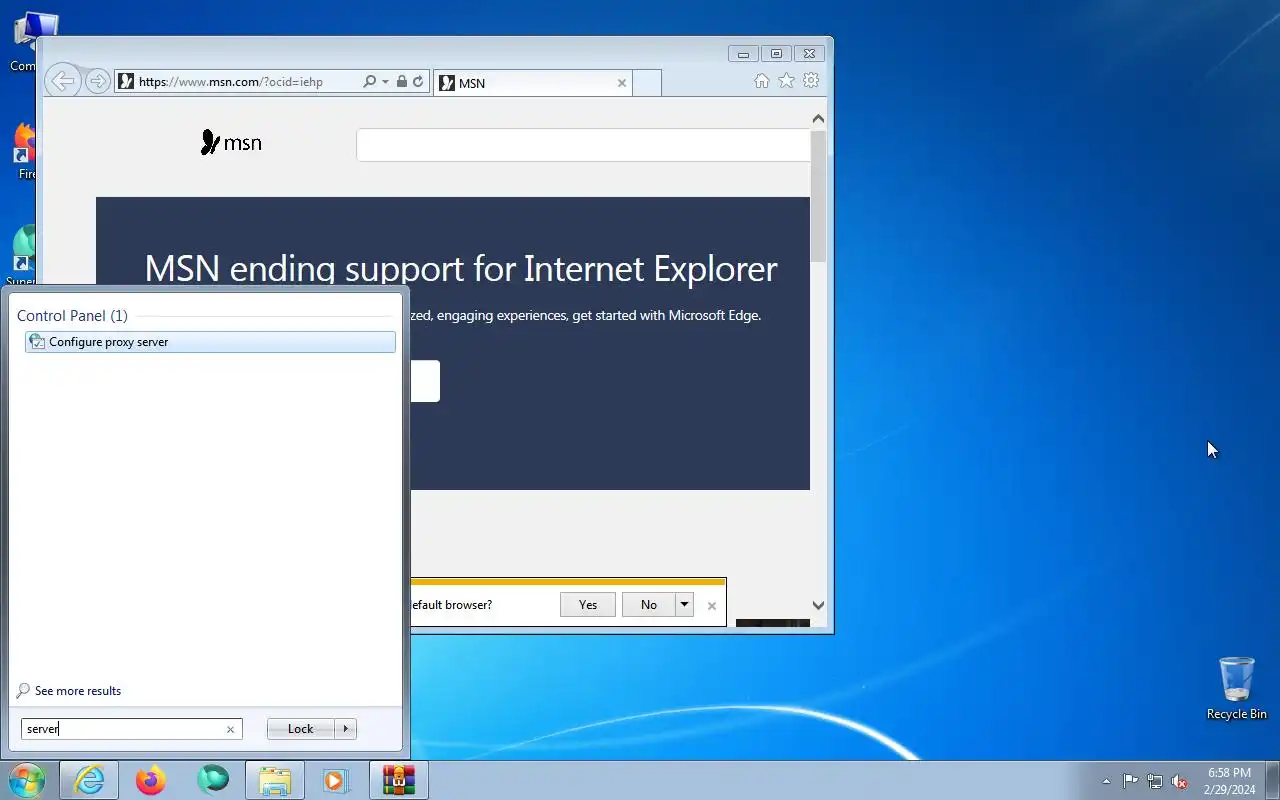Click the MSN page search box
The height and width of the screenshot is (800, 1280).
click(583, 145)
